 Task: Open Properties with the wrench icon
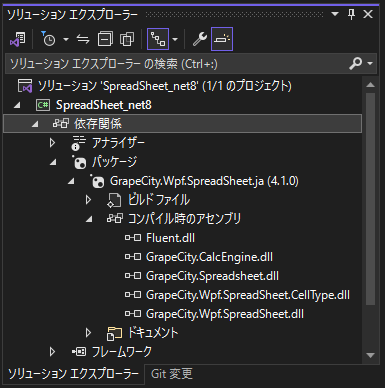[200, 39]
